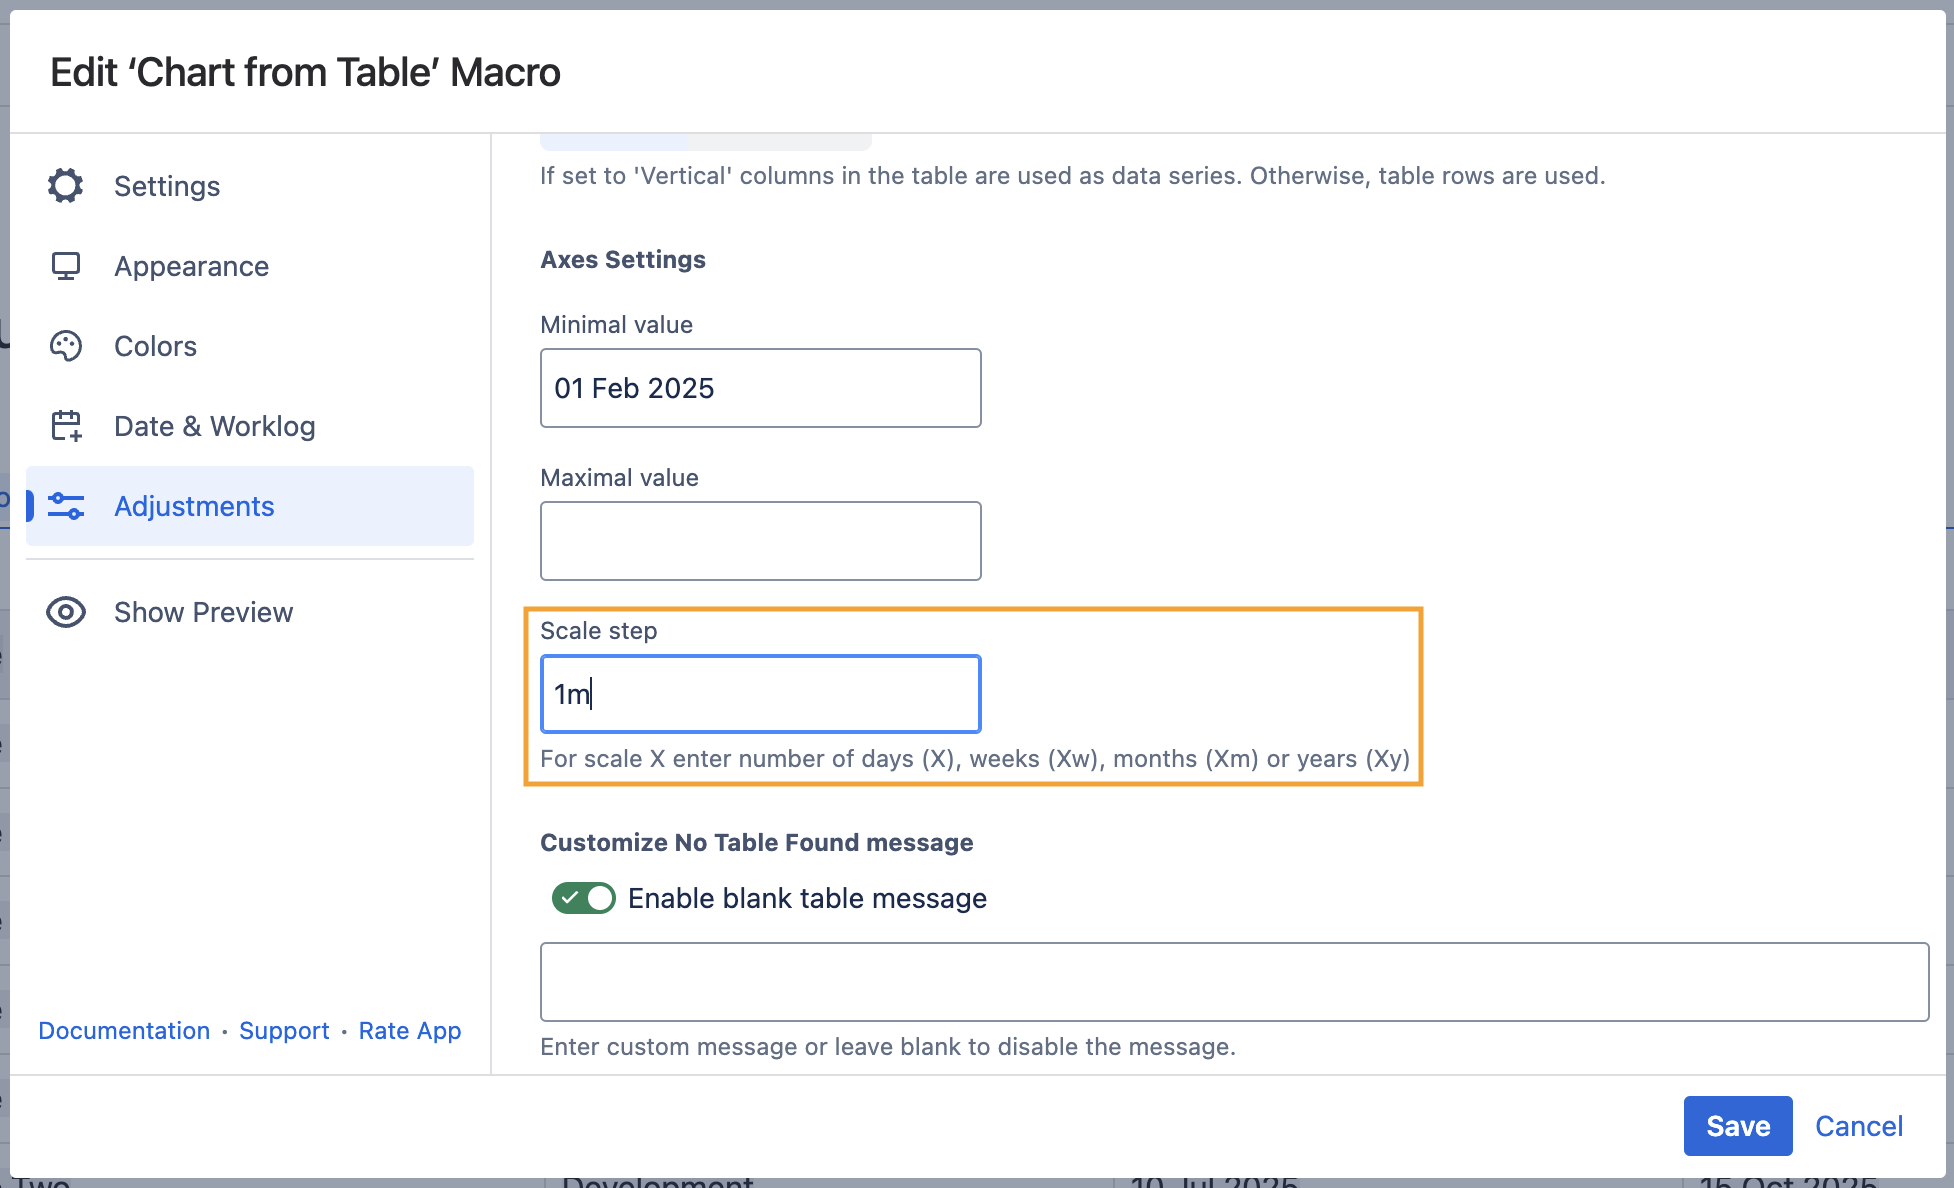This screenshot has width=1954, height=1188.
Task: Click the Appearance monitor icon
Action: click(x=66, y=266)
